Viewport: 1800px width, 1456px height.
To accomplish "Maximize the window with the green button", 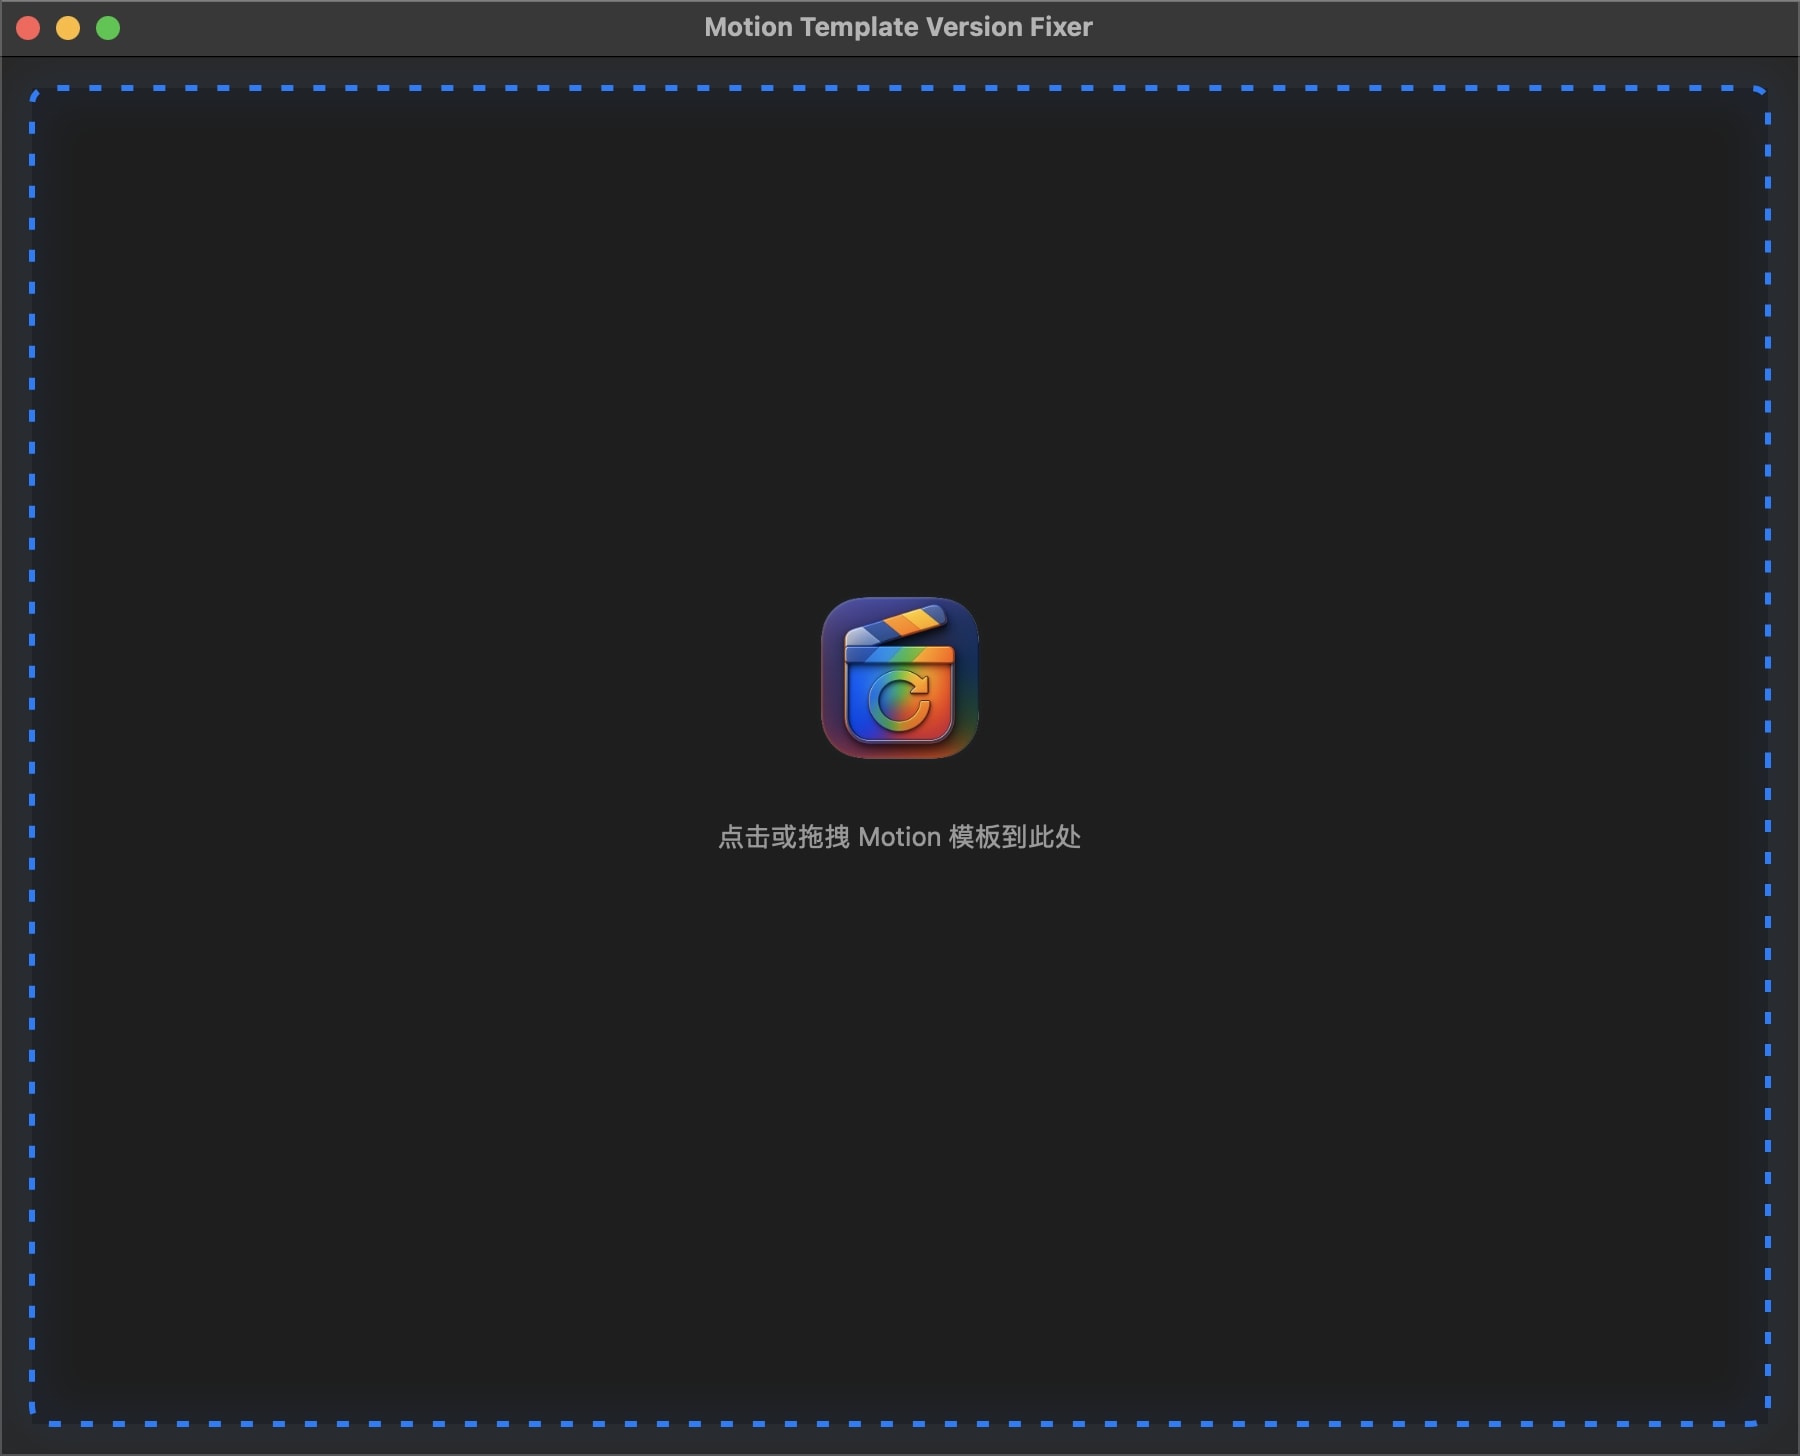I will (x=108, y=28).
